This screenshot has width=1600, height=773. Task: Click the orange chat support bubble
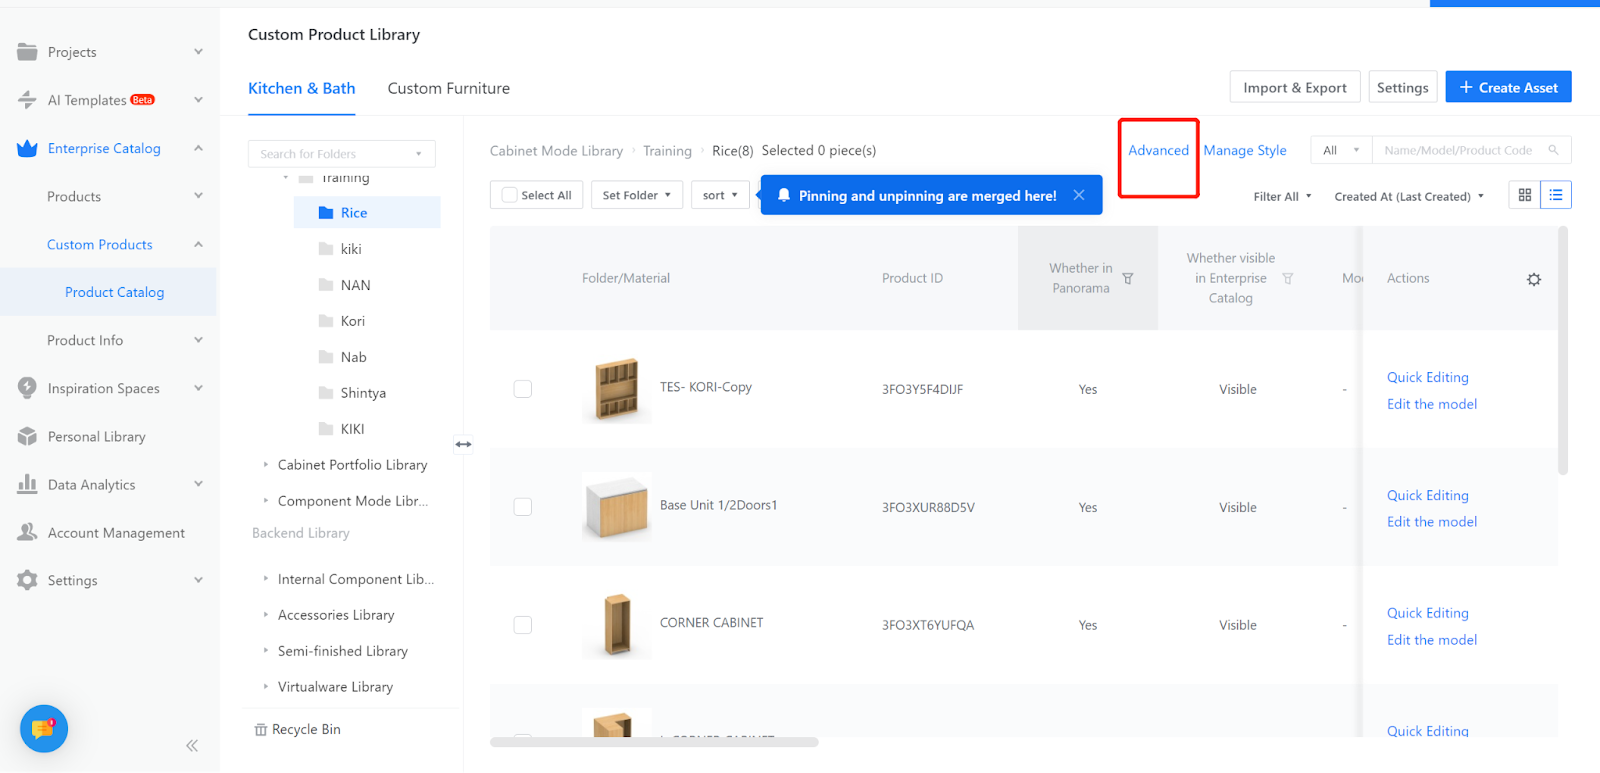(x=43, y=729)
